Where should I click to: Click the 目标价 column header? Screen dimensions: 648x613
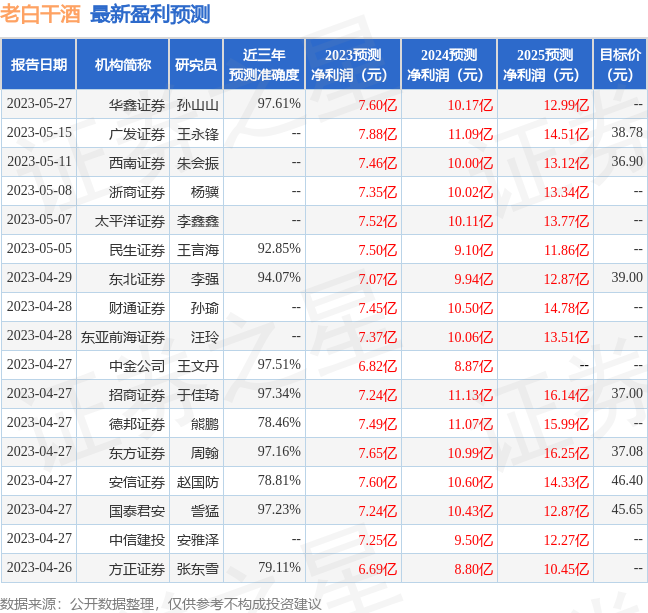pos(620,64)
